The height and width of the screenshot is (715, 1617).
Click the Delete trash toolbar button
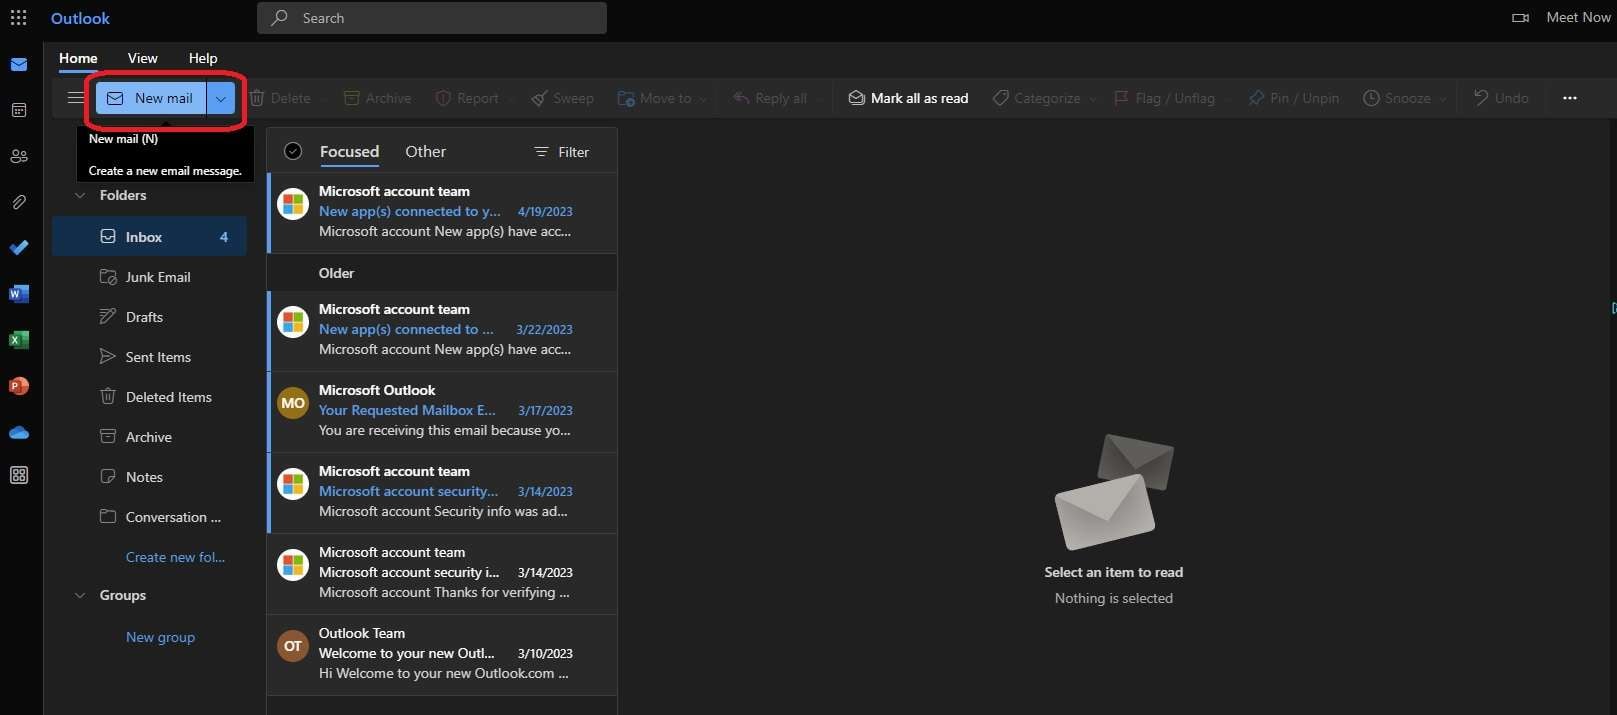280,98
